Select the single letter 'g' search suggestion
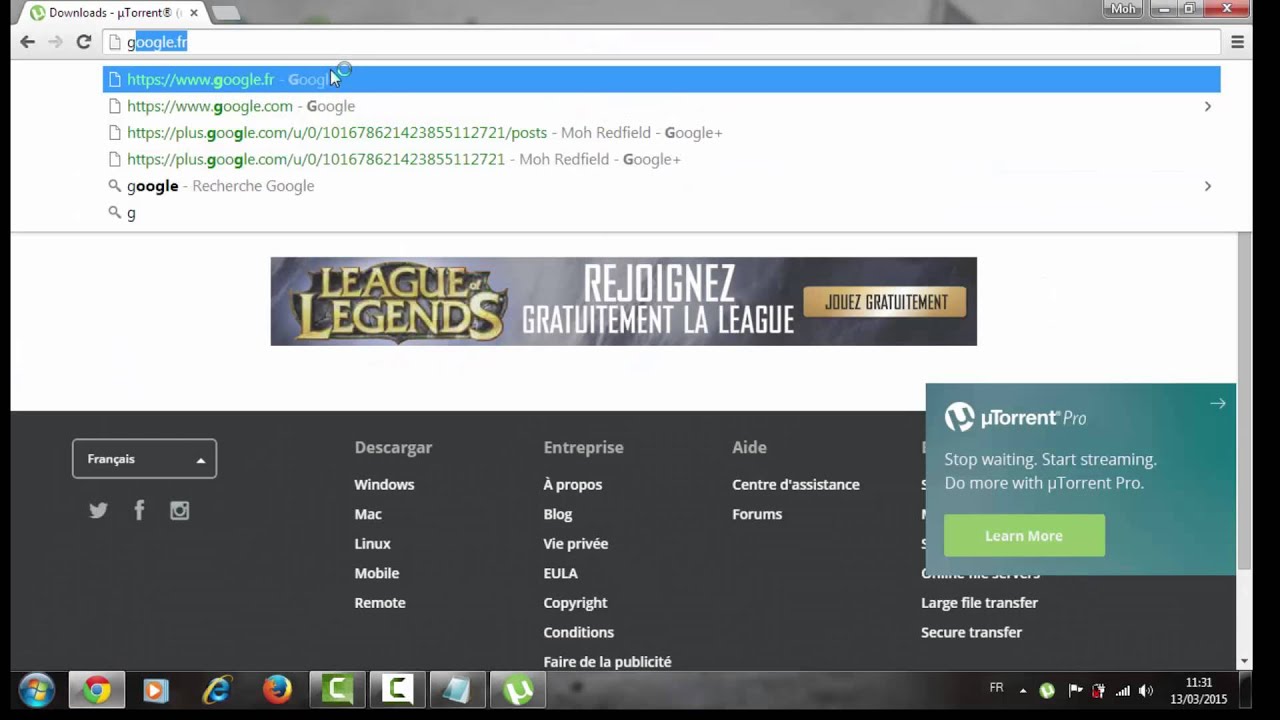This screenshot has width=1280, height=720. pos(661,213)
